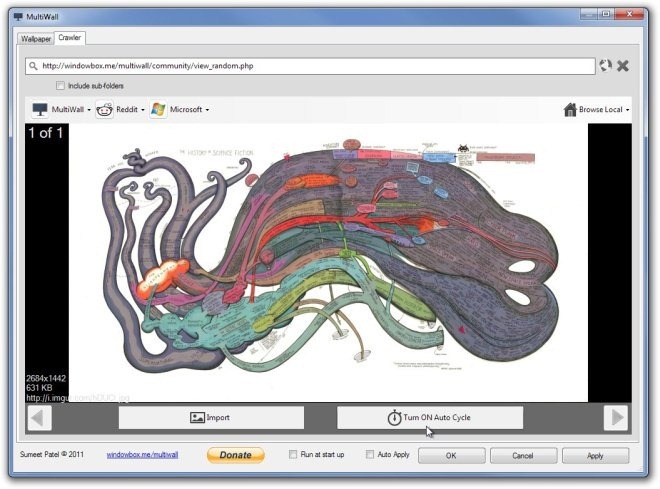Toggle Run at start up checkbox
The width and height of the screenshot is (660, 489).
point(293,454)
